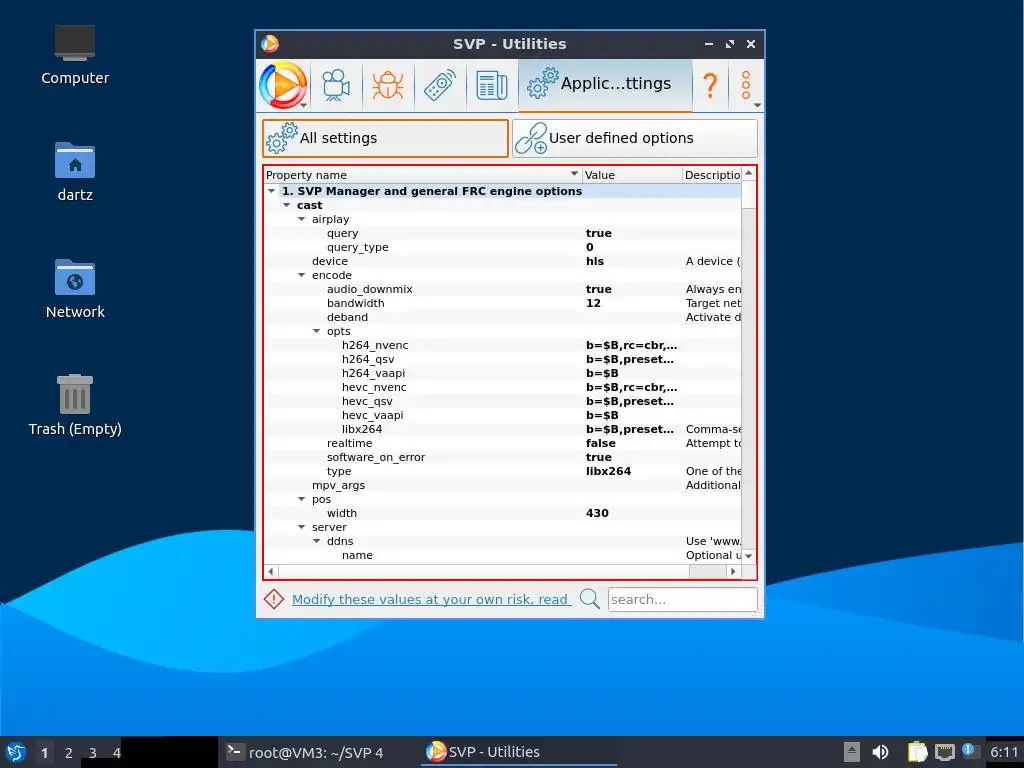The width and height of the screenshot is (1024, 768).
Task: Collapse the ddns tree node
Action: click(317, 541)
